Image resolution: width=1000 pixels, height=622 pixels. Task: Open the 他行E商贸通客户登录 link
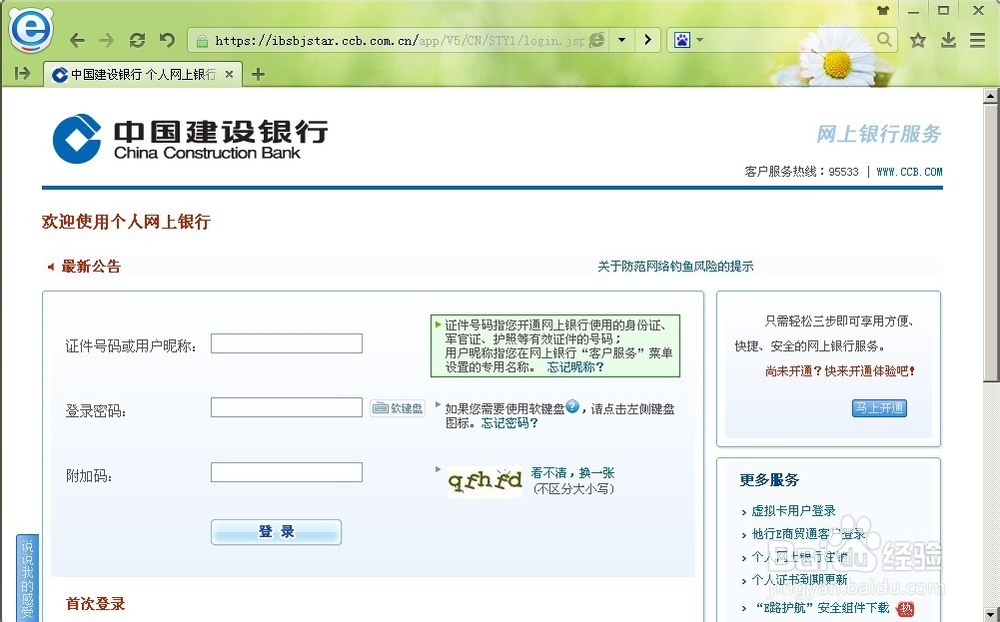[x=808, y=533]
